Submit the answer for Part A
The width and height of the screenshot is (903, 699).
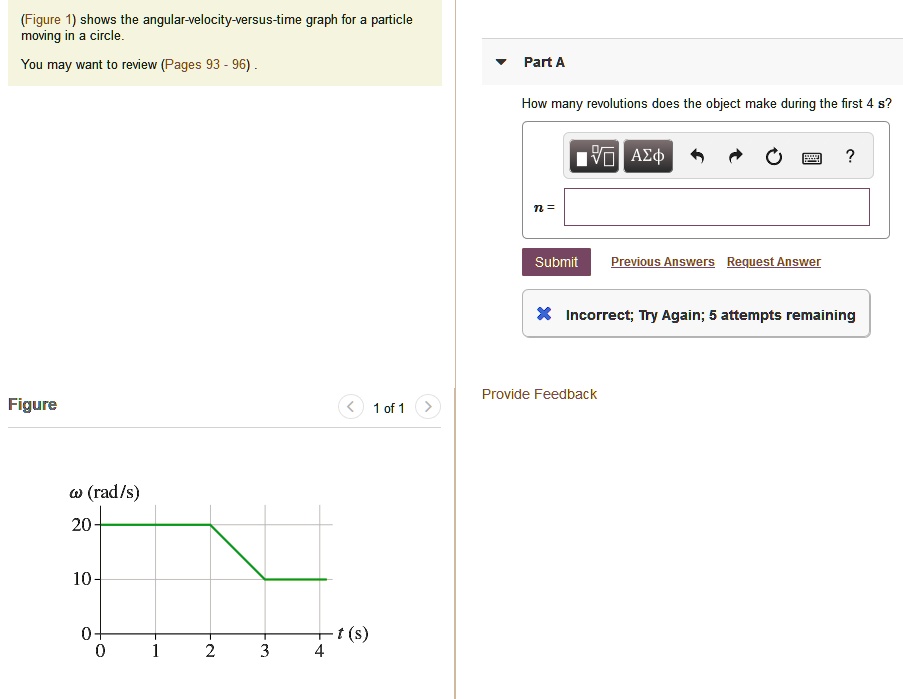point(556,261)
